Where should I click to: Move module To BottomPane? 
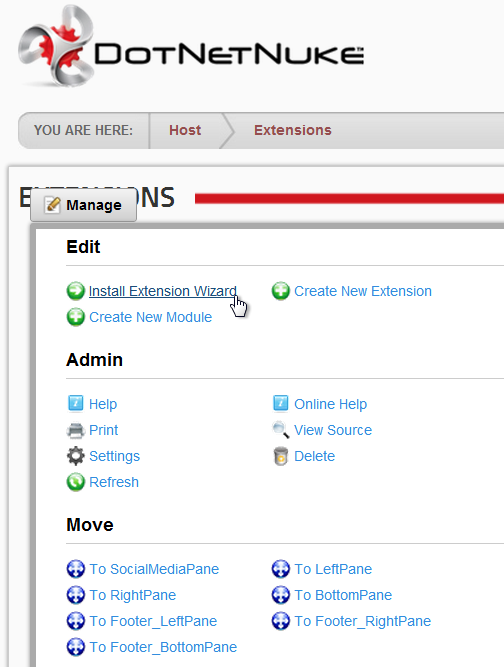point(343,595)
